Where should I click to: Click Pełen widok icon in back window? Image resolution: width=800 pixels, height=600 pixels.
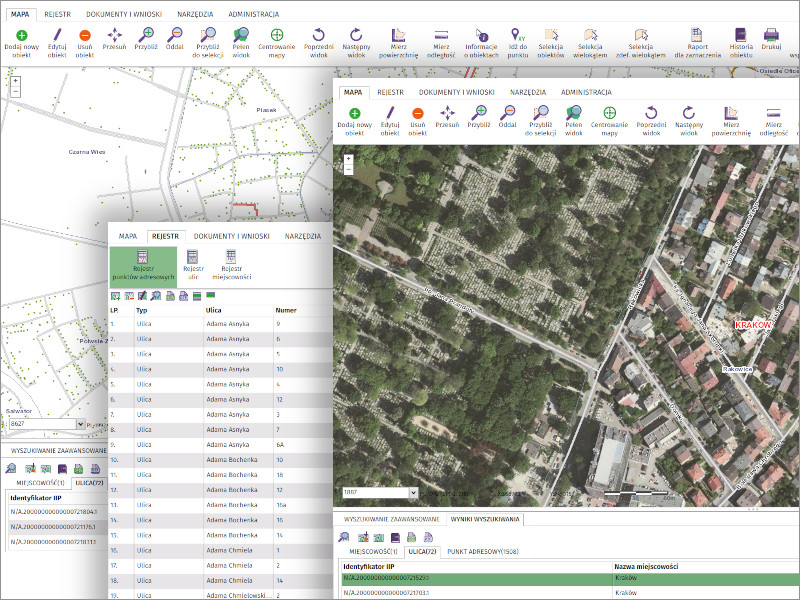[x=241, y=43]
